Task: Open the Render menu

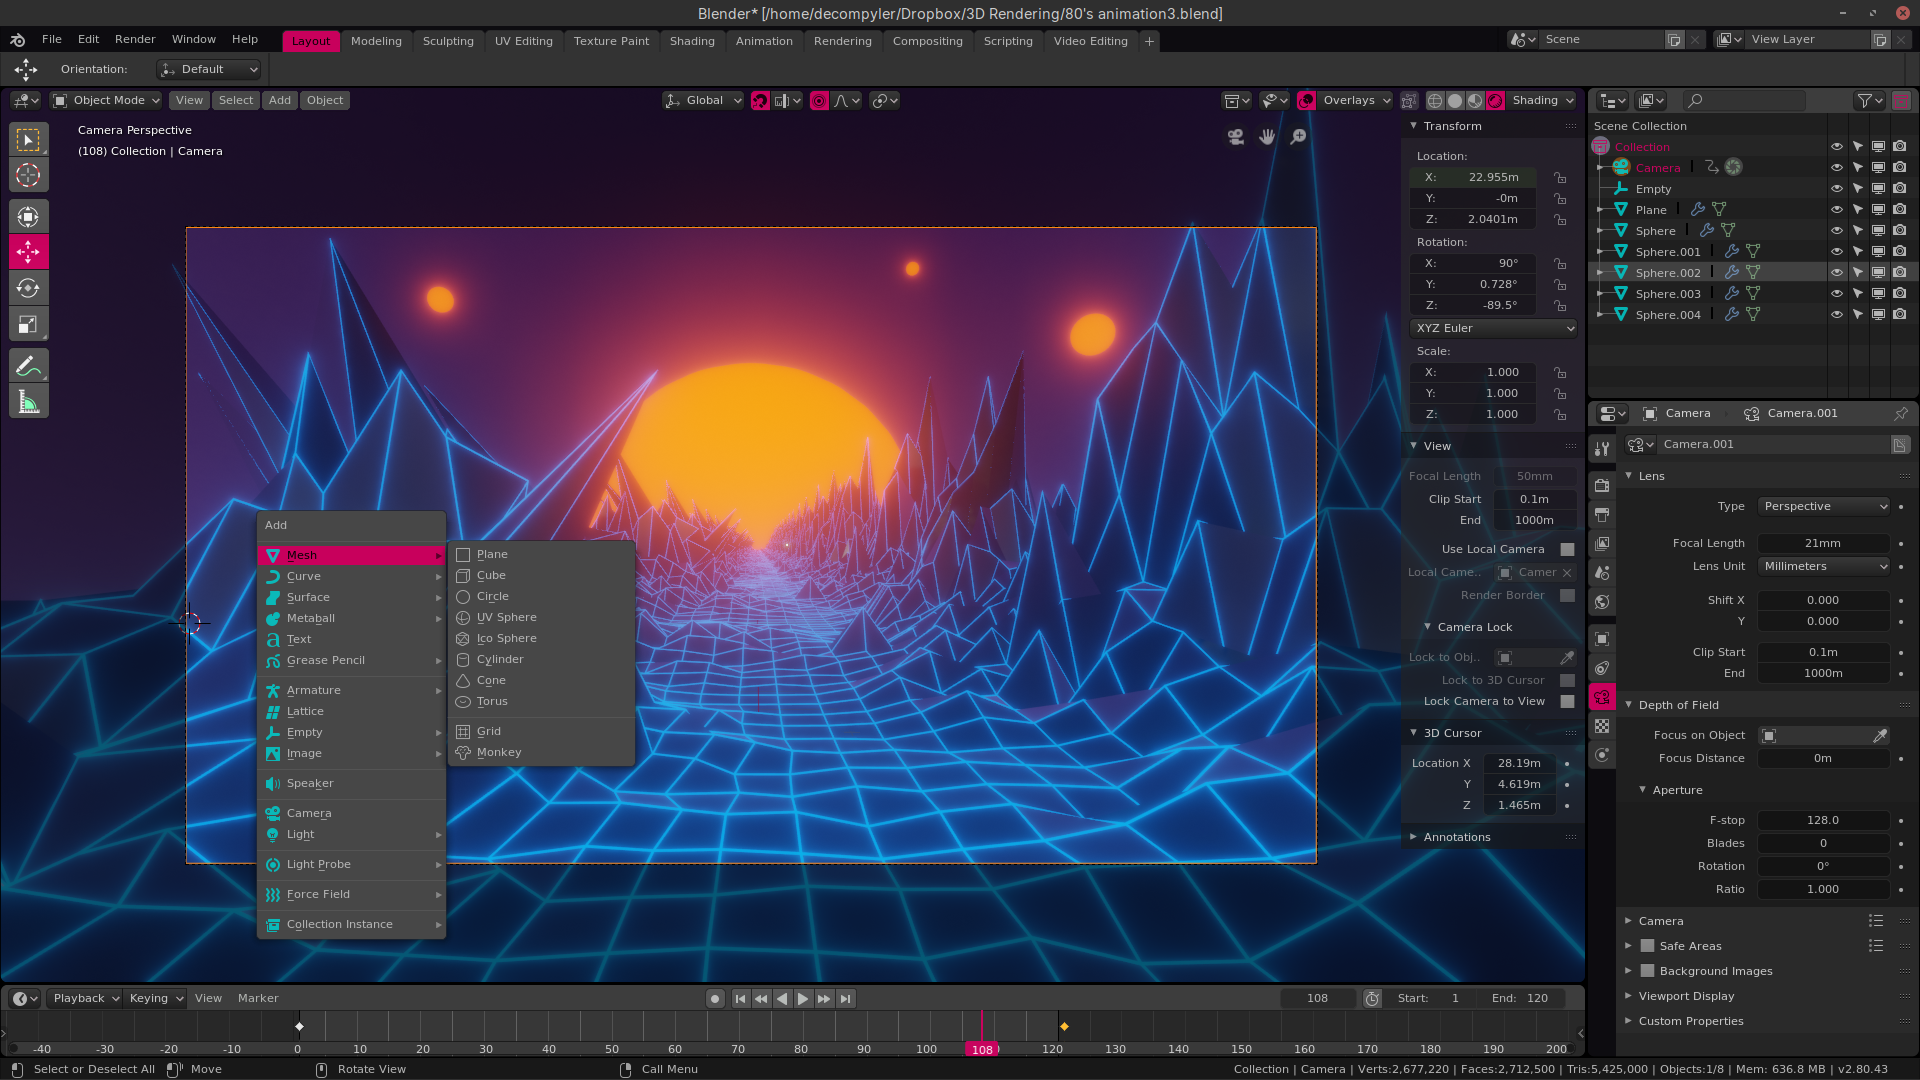Action: coord(135,39)
